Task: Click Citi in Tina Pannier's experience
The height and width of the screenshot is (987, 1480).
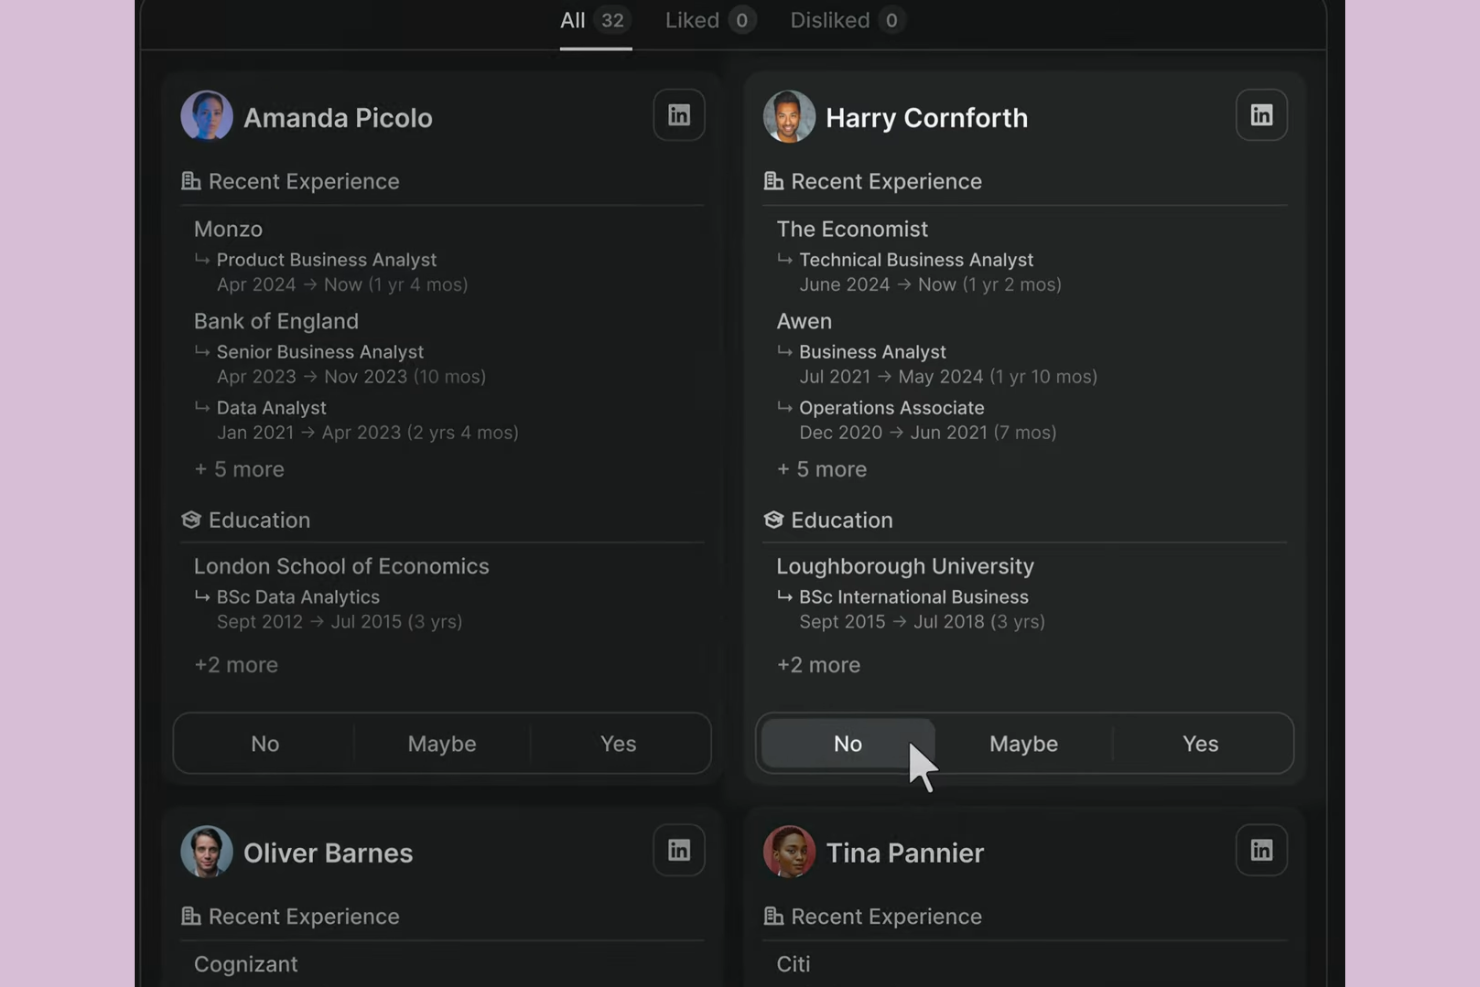Action: [793, 964]
